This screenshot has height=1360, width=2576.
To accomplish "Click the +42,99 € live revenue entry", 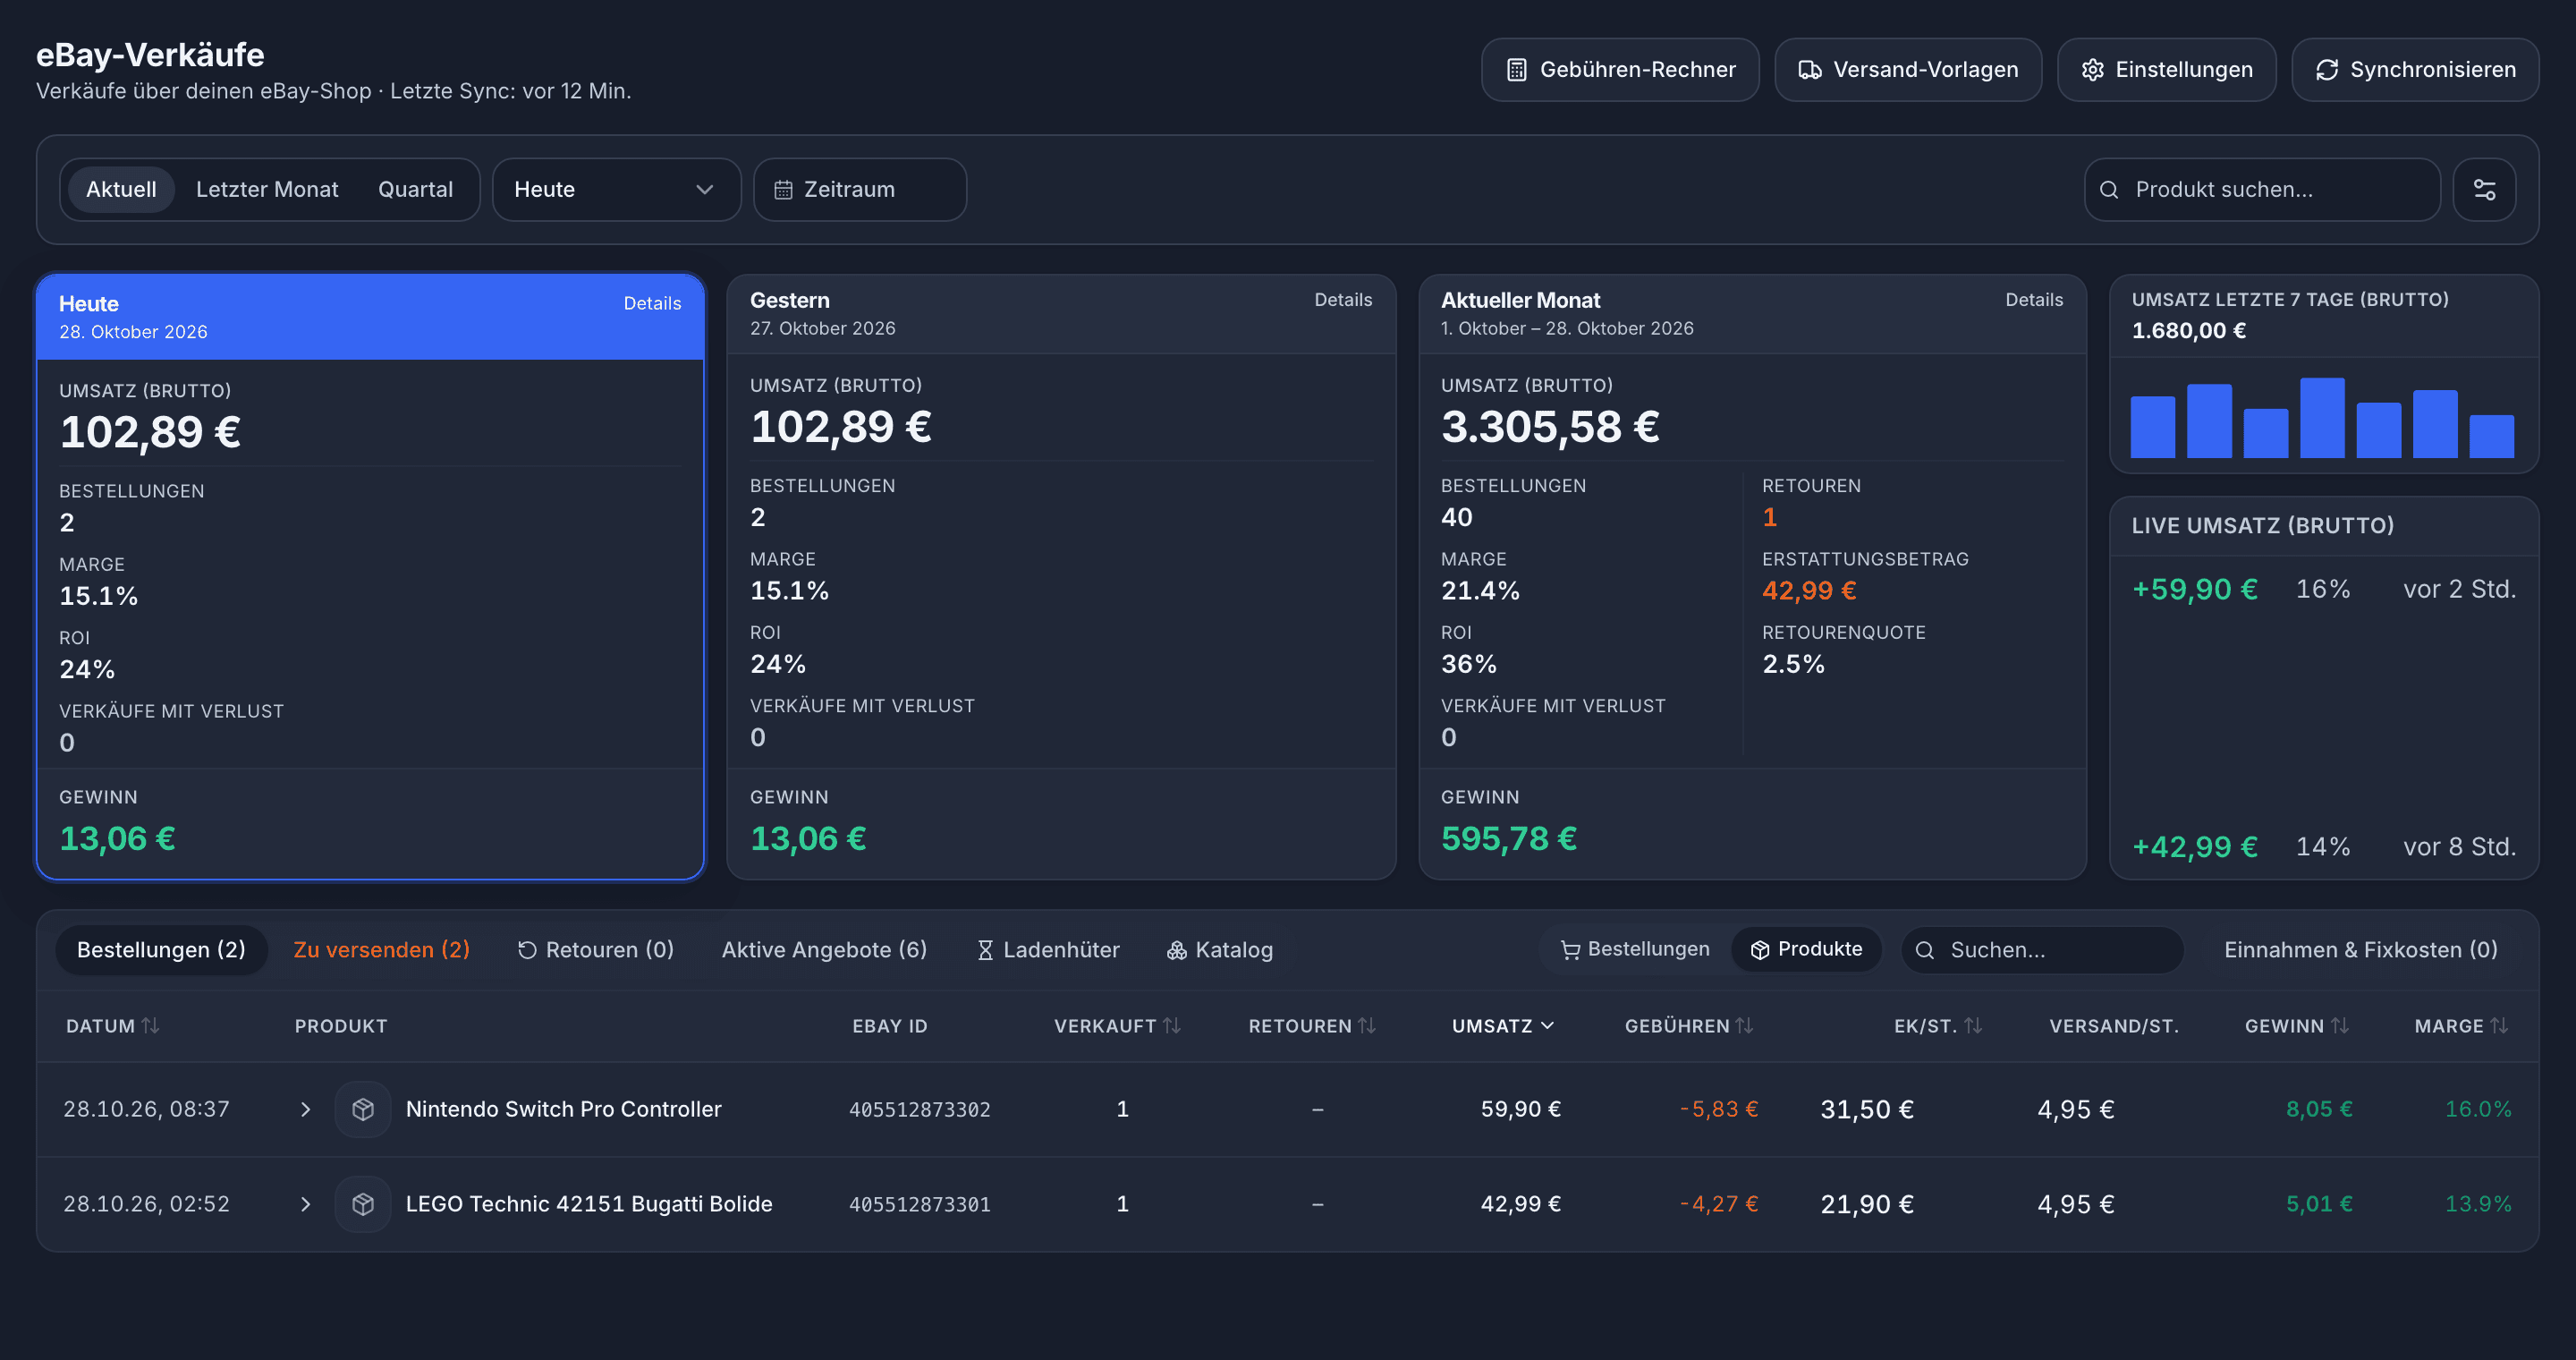I will click(2323, 847).
